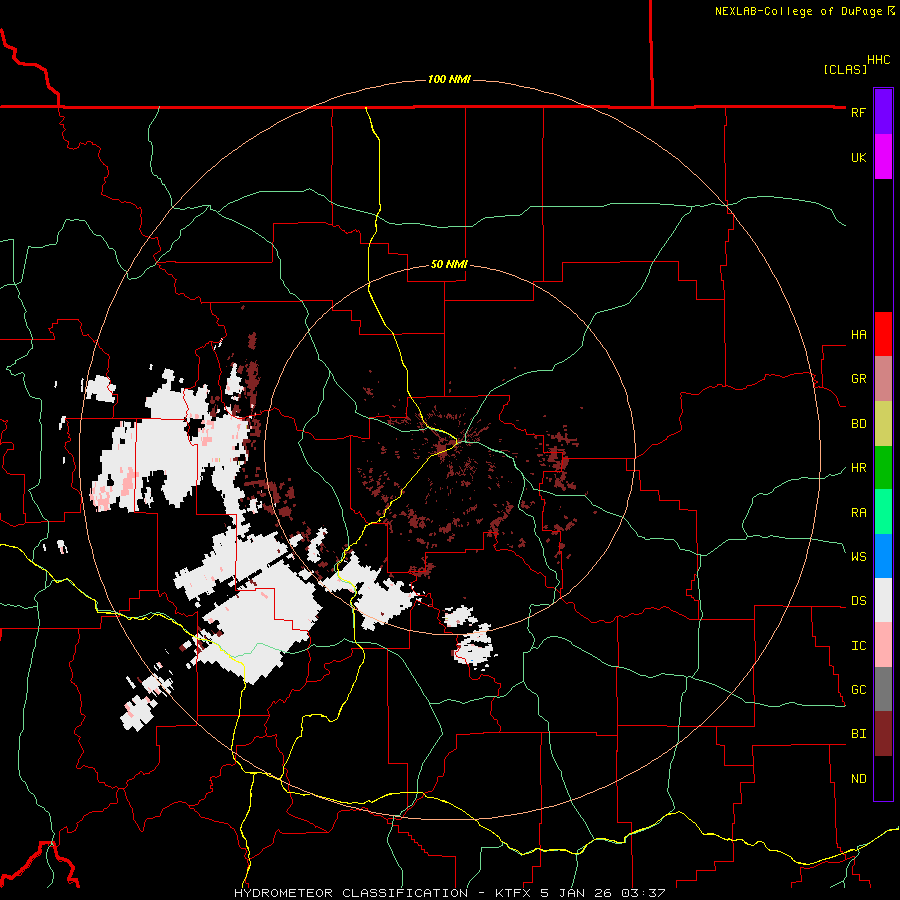Click the RF purple legend swatch
This screenshot has height=900, width=900.
[x=883, y=112]
